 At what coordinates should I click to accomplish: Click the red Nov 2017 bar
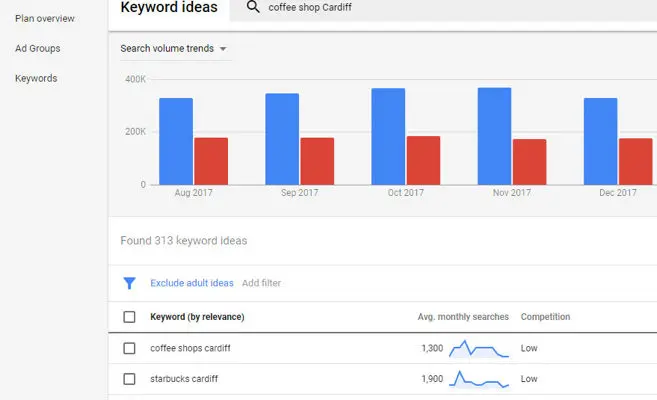click(x=530, y=162)
